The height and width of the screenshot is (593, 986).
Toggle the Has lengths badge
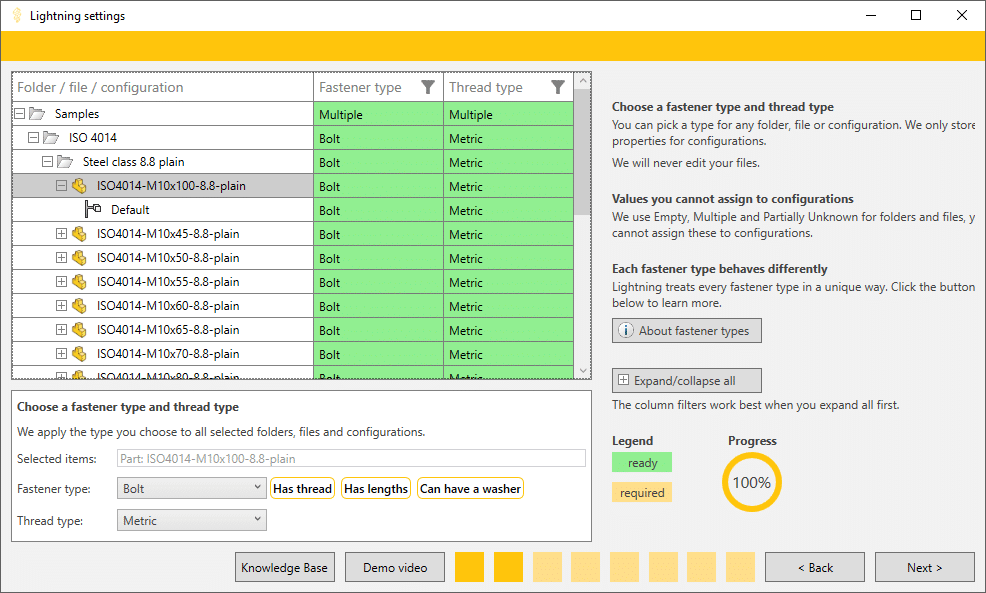pos(375,488)
